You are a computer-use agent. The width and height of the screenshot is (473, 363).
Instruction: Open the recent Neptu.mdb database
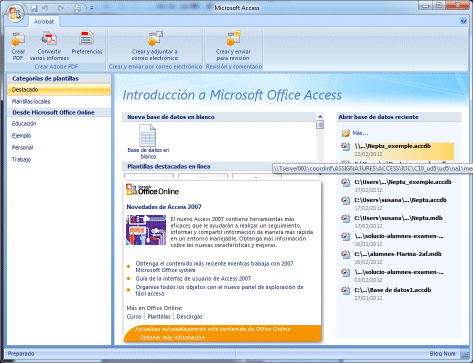tap(398, 218)
